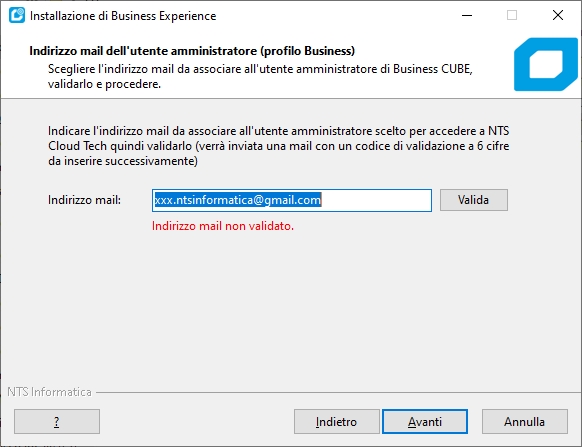Click the "NTS Informatica" footer label

click(49, 392)
